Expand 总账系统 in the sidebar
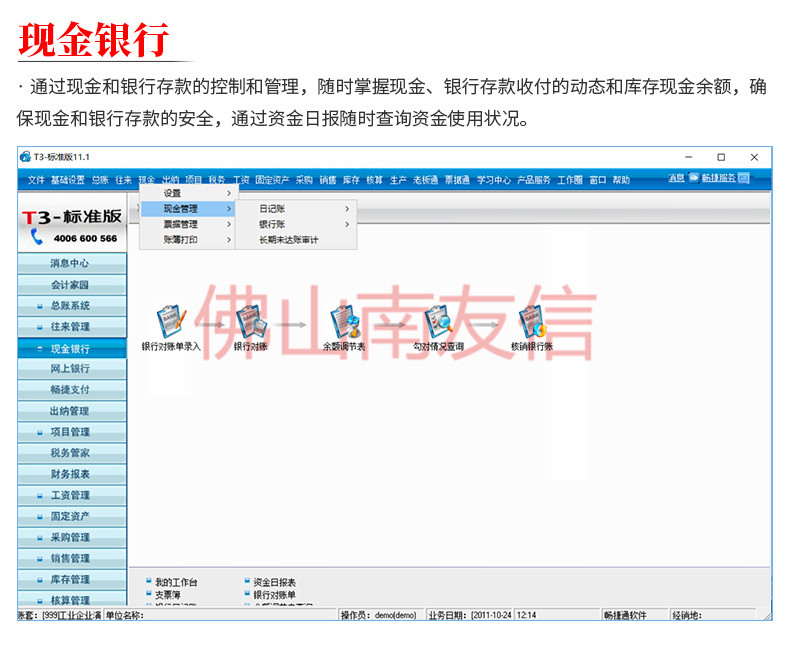 (x=40, y=306)
